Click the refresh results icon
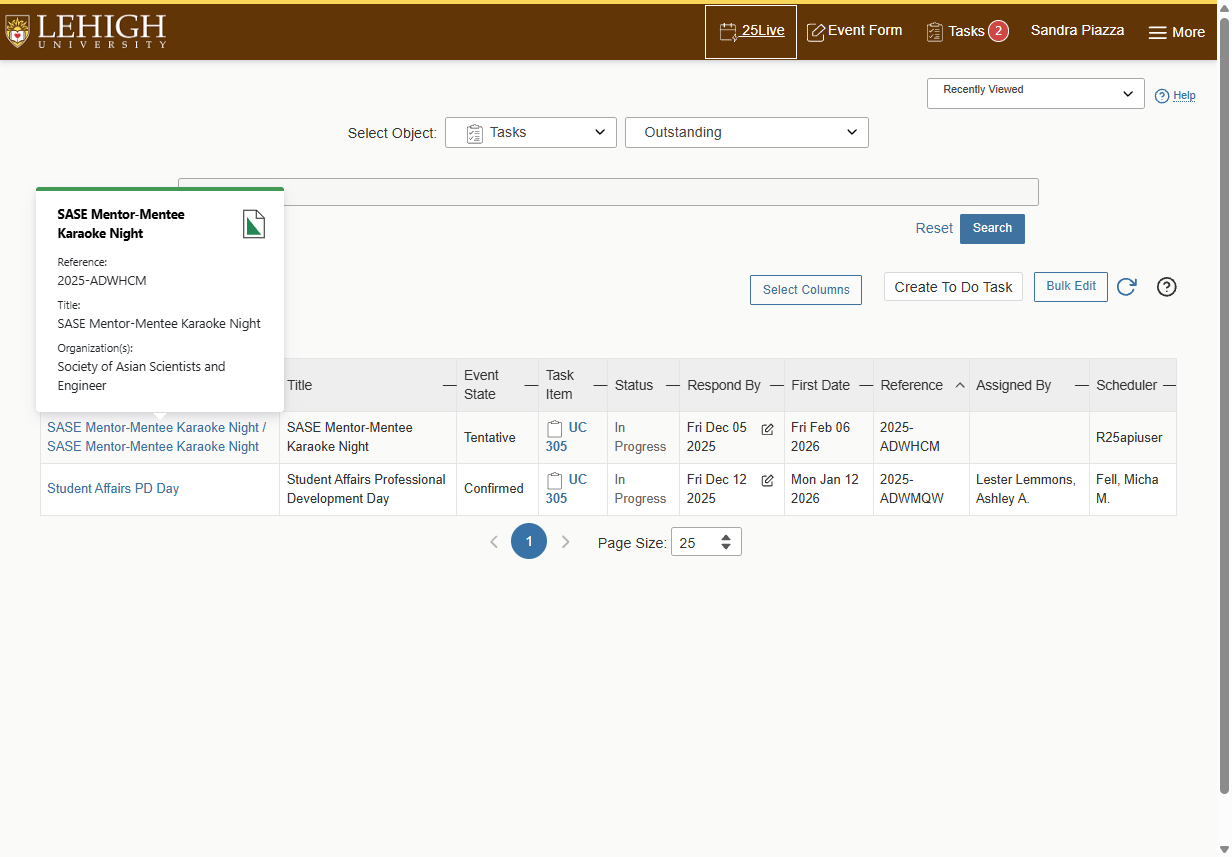 pos(1126,287)
